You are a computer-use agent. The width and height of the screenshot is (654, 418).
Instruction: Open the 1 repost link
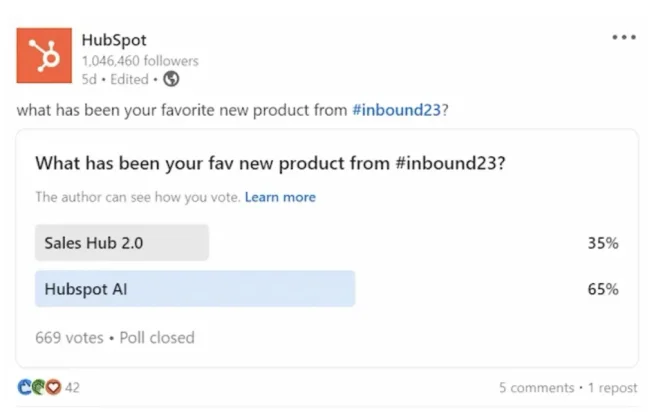click(x=612, y=388)
